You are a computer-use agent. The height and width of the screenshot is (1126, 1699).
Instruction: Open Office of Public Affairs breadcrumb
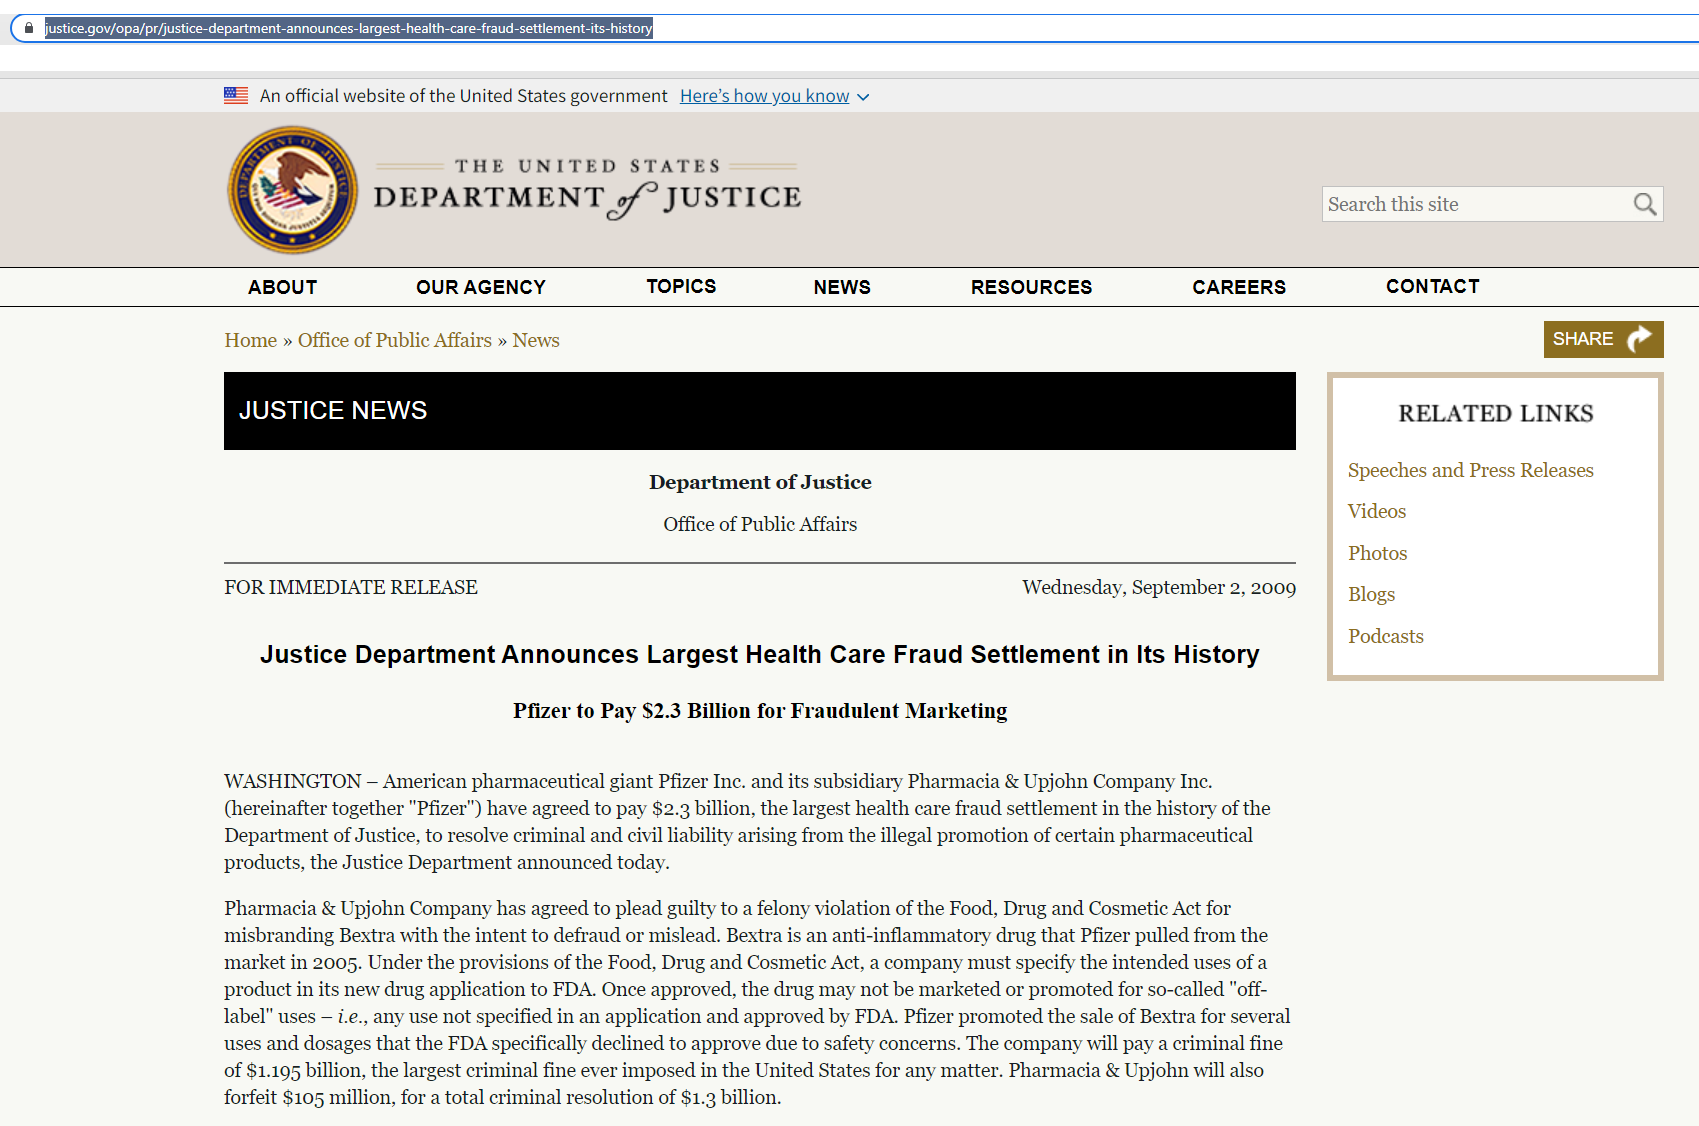pos(395,340)
